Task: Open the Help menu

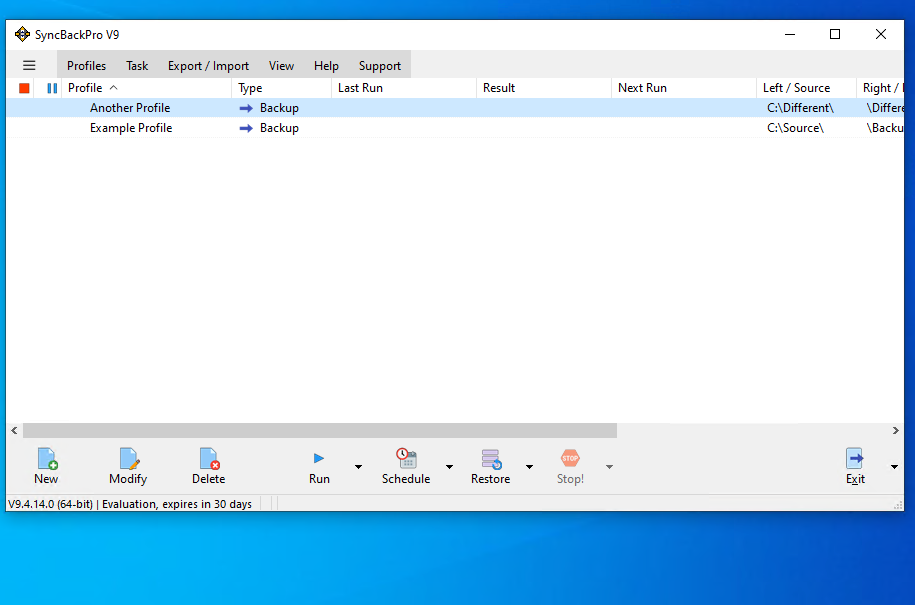Action: point(326,65)
